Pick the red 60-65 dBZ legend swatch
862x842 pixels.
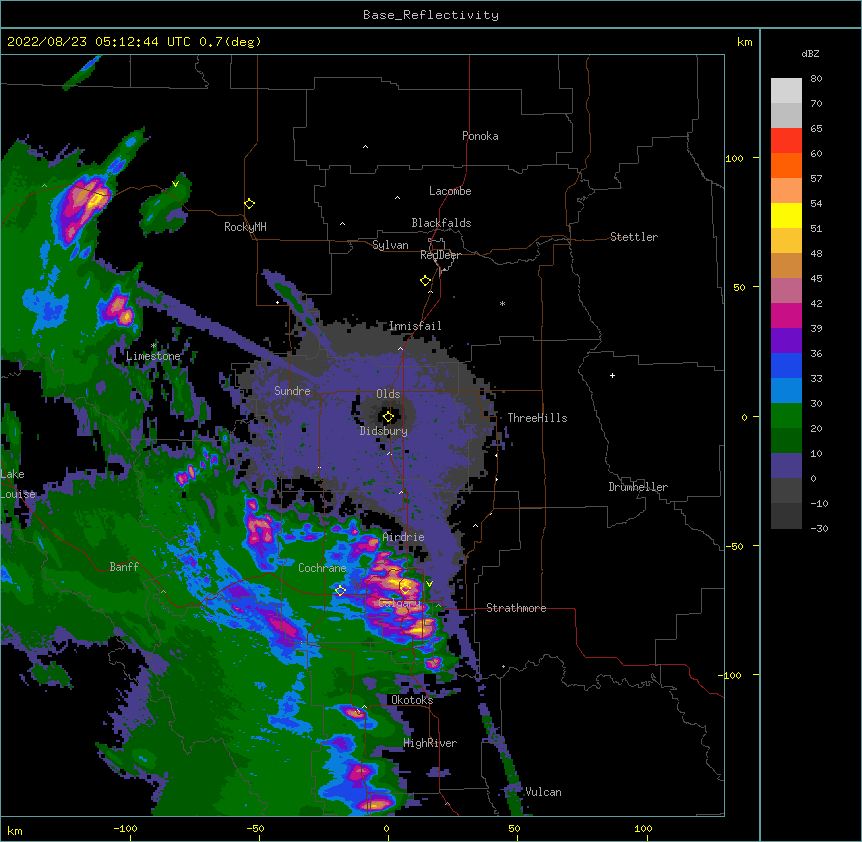786,141
